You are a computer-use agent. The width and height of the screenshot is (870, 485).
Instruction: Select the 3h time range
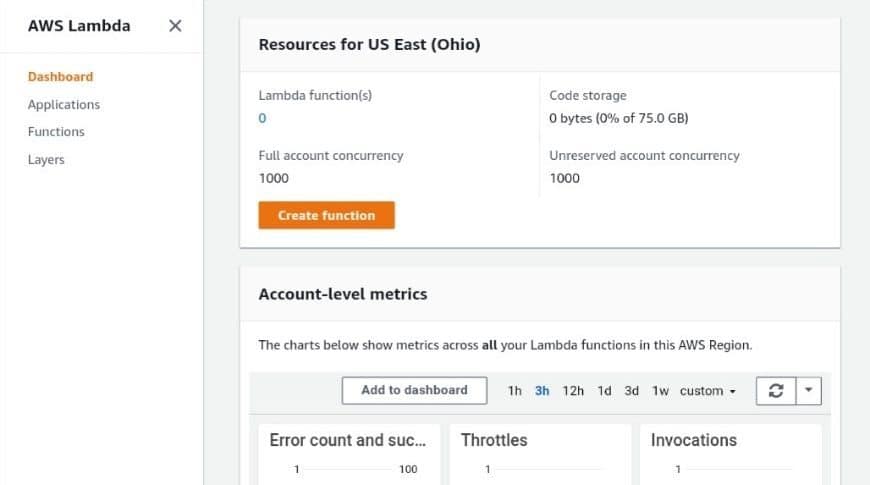click(542, 391)
